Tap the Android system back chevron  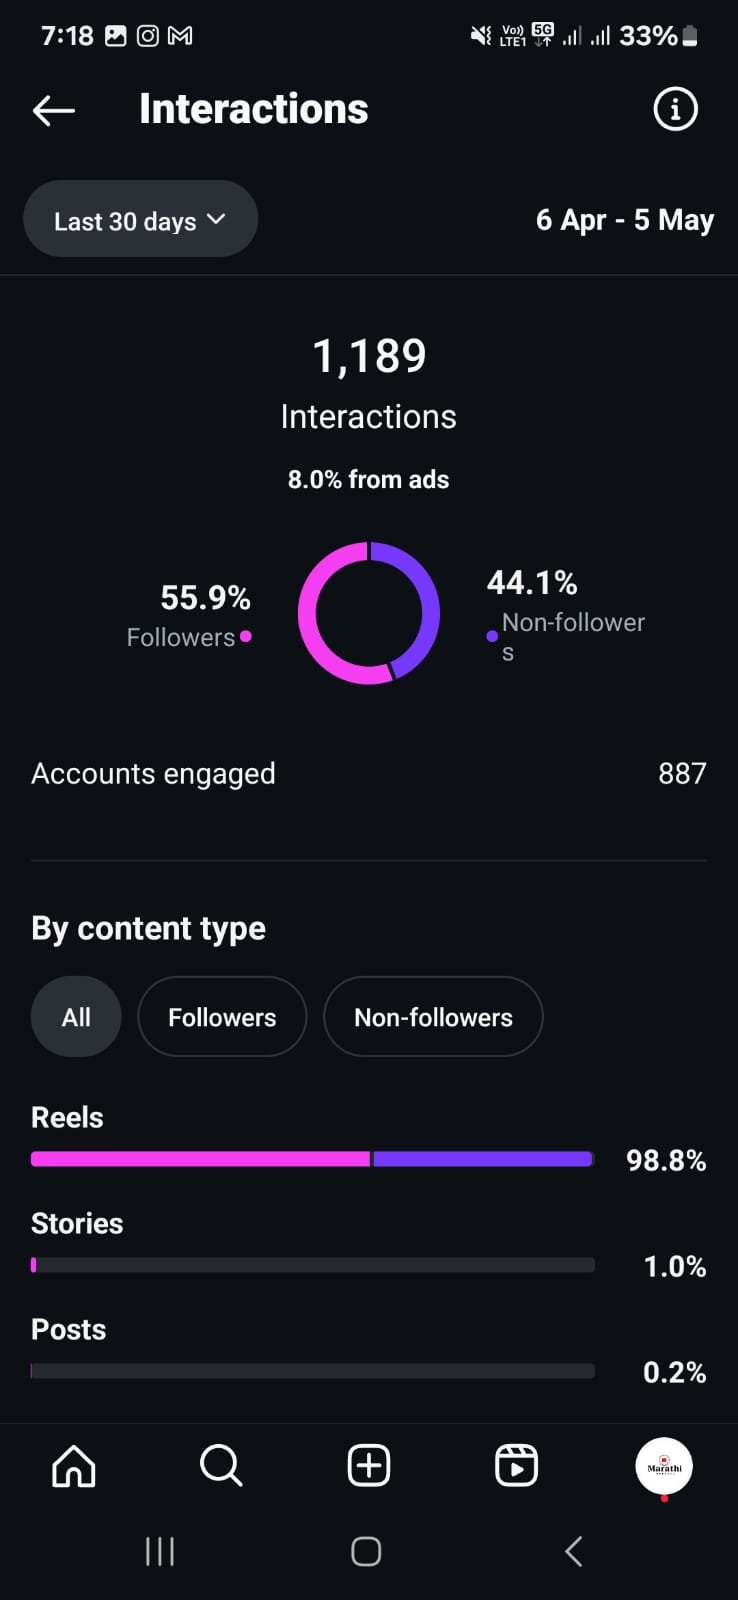point(573,1551)
